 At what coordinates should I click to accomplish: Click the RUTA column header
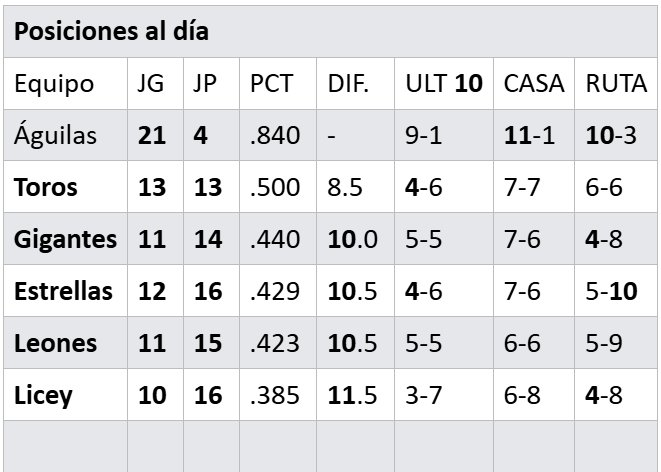[615, 83]
